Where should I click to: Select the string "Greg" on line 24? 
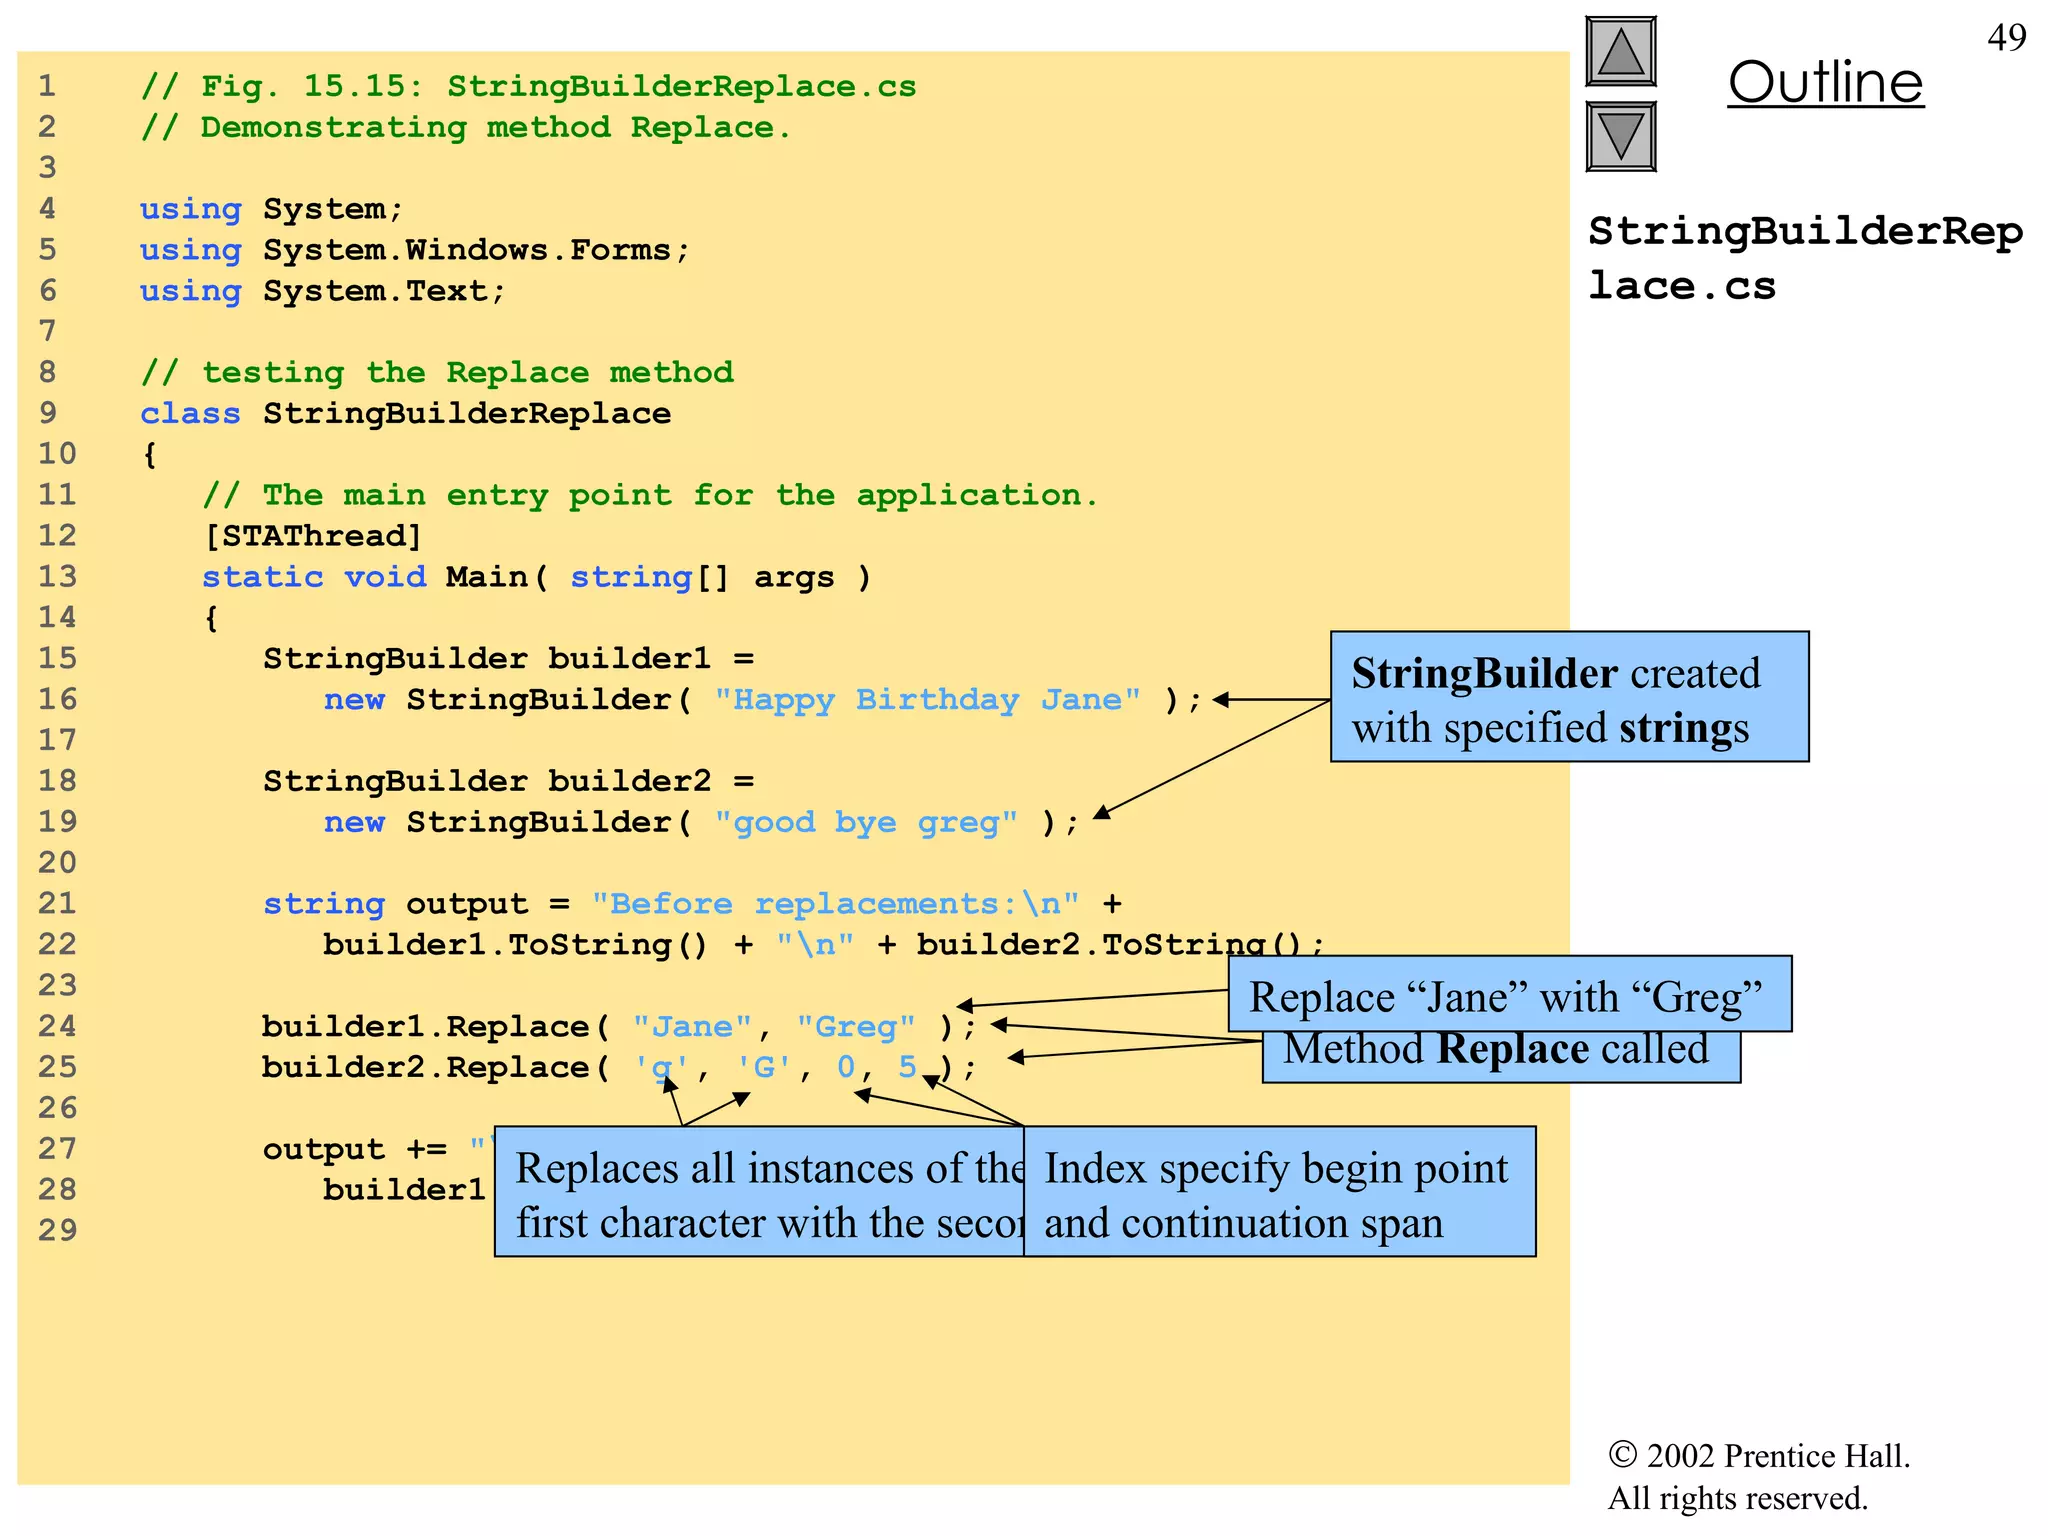[856, 1027]
